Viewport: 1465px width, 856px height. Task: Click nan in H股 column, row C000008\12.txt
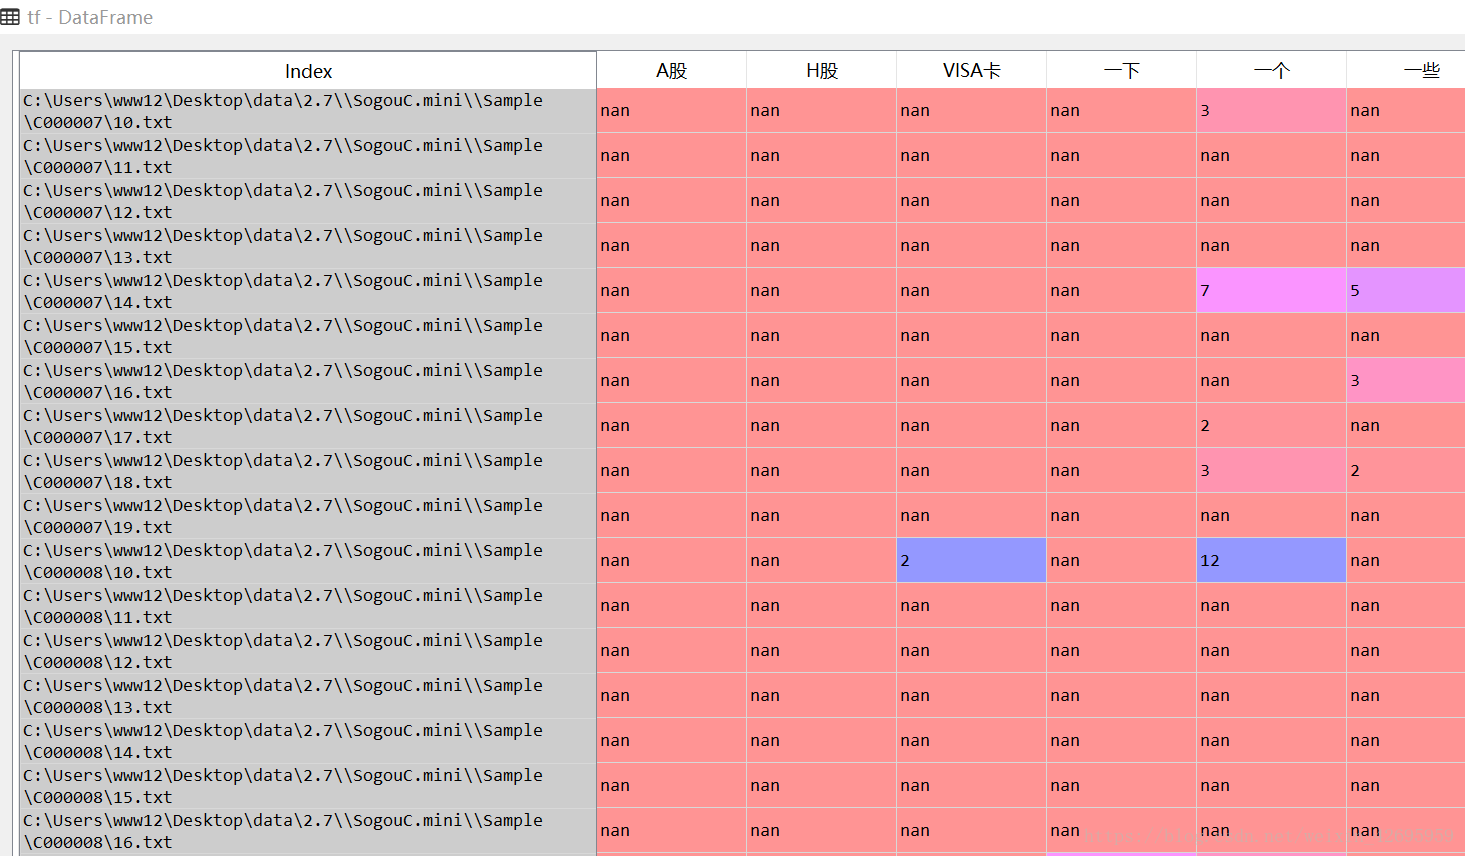coord(822,651)
